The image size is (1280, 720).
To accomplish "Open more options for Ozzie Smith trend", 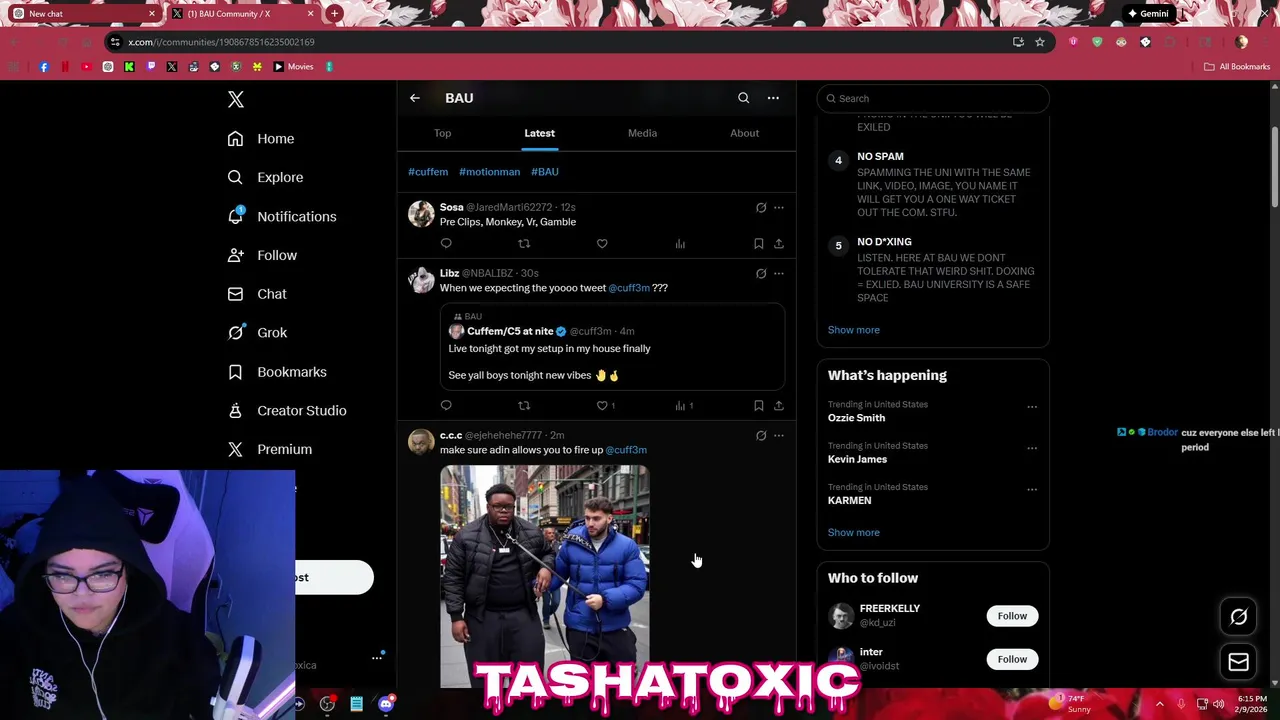I will 1032,407.
